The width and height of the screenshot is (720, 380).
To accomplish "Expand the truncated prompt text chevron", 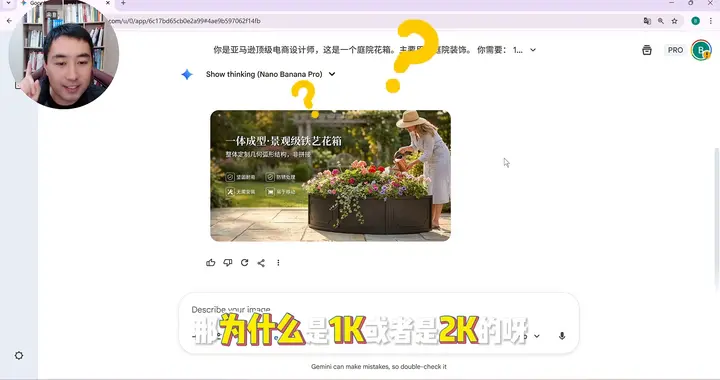I will pos(533,50).
